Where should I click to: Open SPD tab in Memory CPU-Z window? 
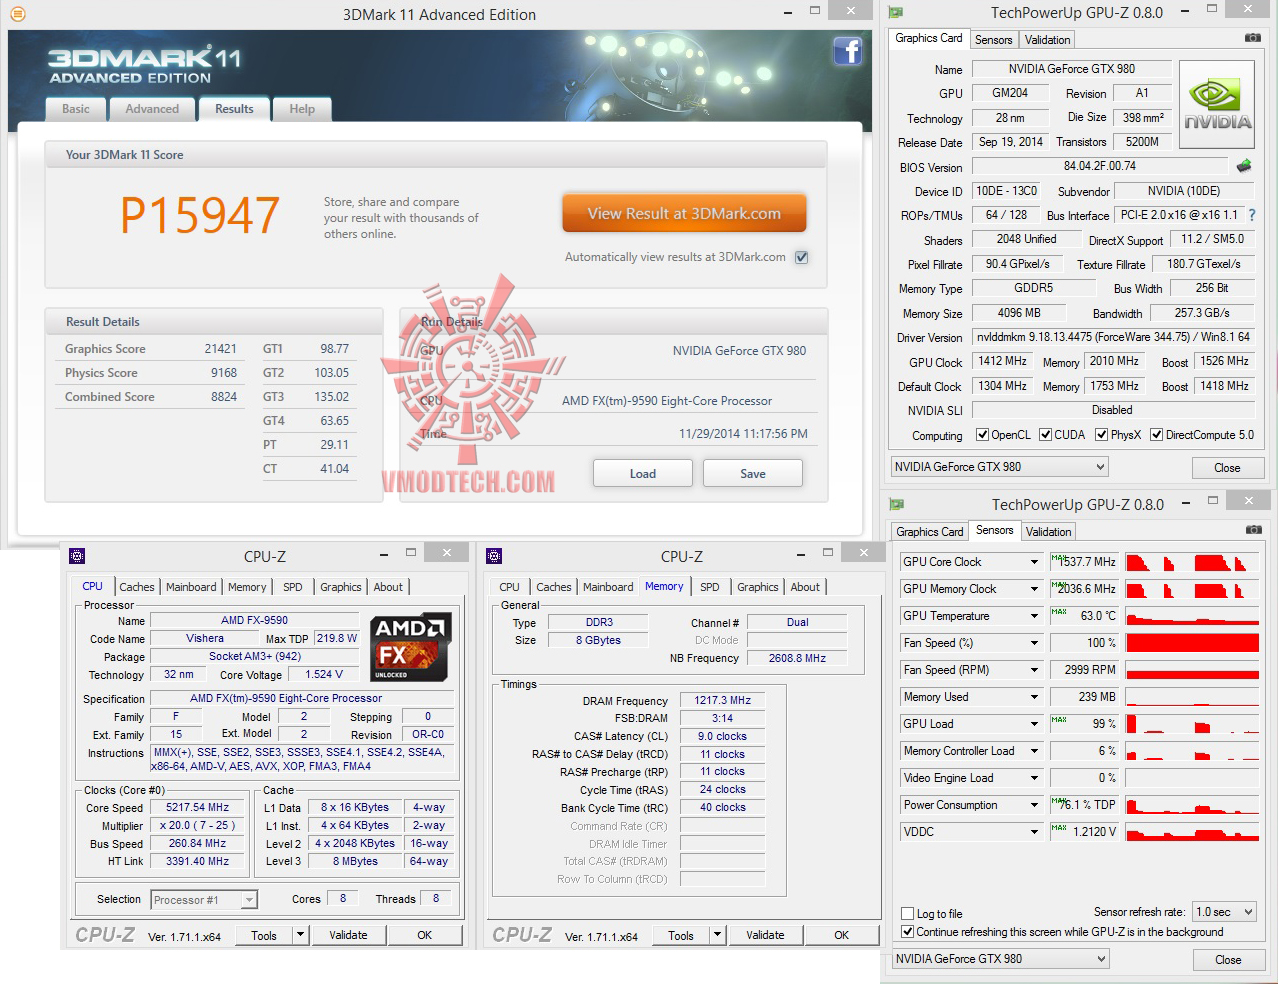(710, 587)
